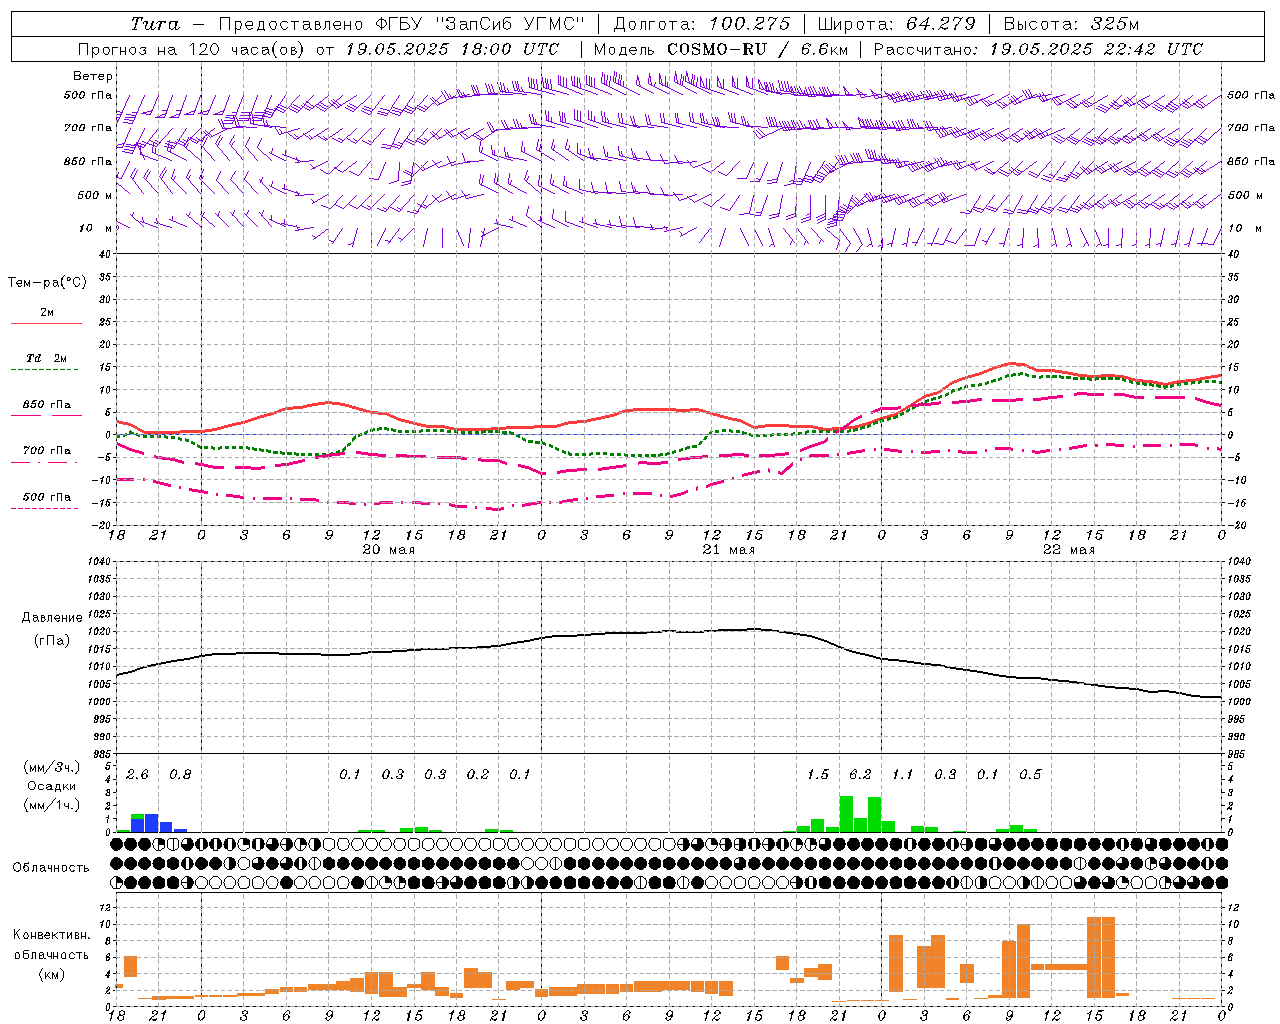The width and height of the screenshot is (1280, 1024).
Task: Click the 0.2 precipitation total value
Action: pos(478,775)
